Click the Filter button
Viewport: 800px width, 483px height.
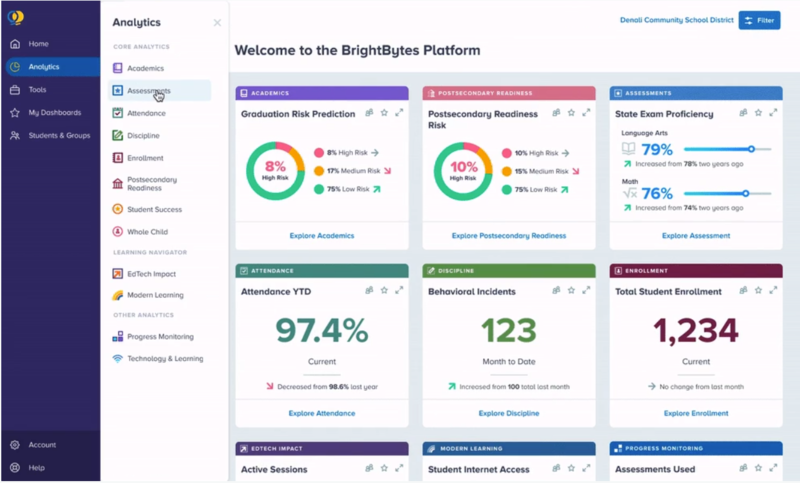pyautogui.click(x=759, y=20)
